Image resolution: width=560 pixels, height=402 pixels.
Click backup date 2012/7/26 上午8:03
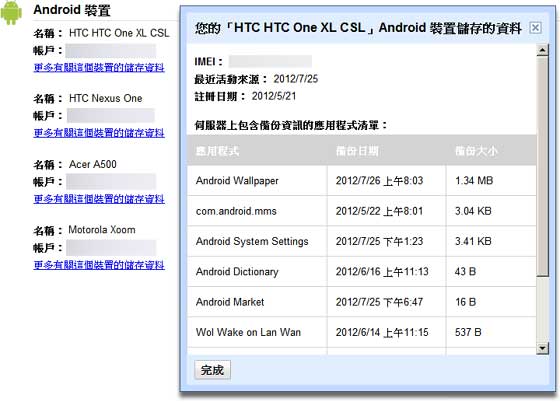point(379,181)
